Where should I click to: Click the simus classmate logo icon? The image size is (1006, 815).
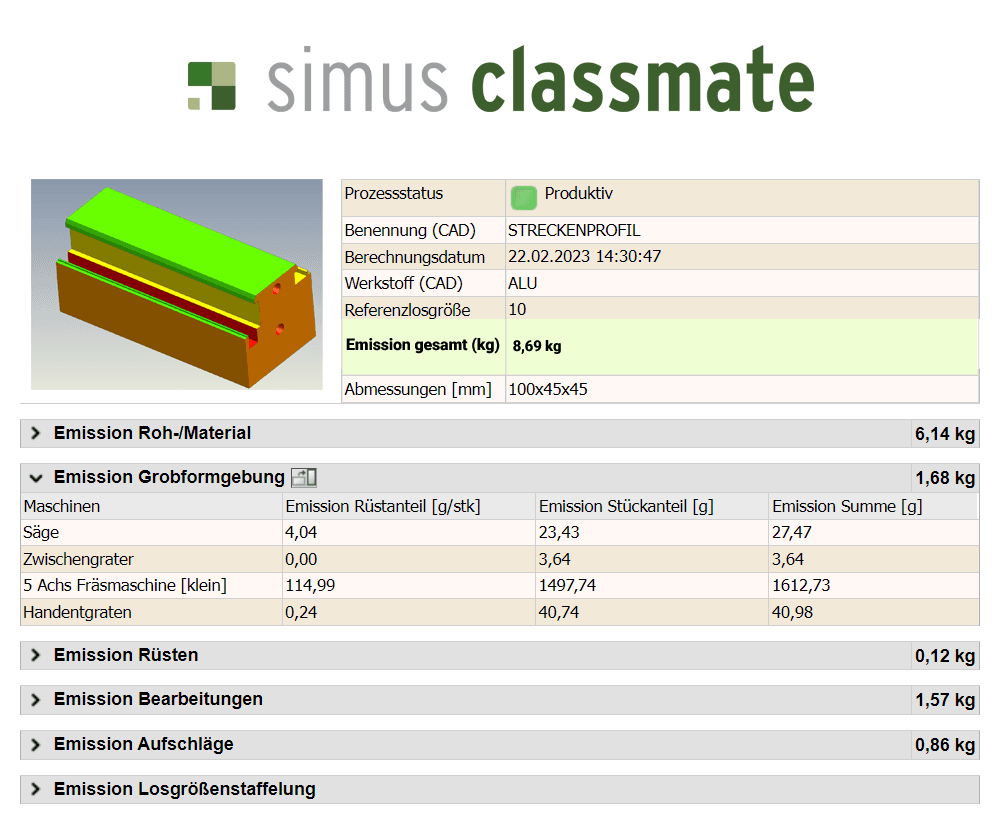(x=212, y=85)
